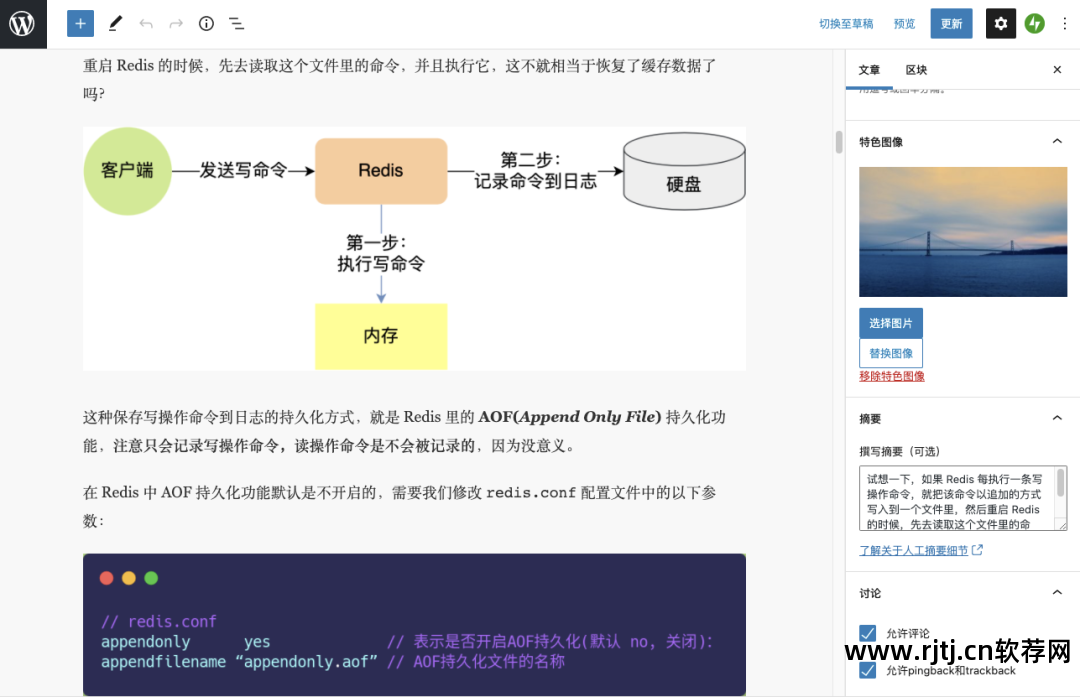Click the 替换图像 button
The height and width of the screenshot is (697, 1080).
(x=891, y=353)
